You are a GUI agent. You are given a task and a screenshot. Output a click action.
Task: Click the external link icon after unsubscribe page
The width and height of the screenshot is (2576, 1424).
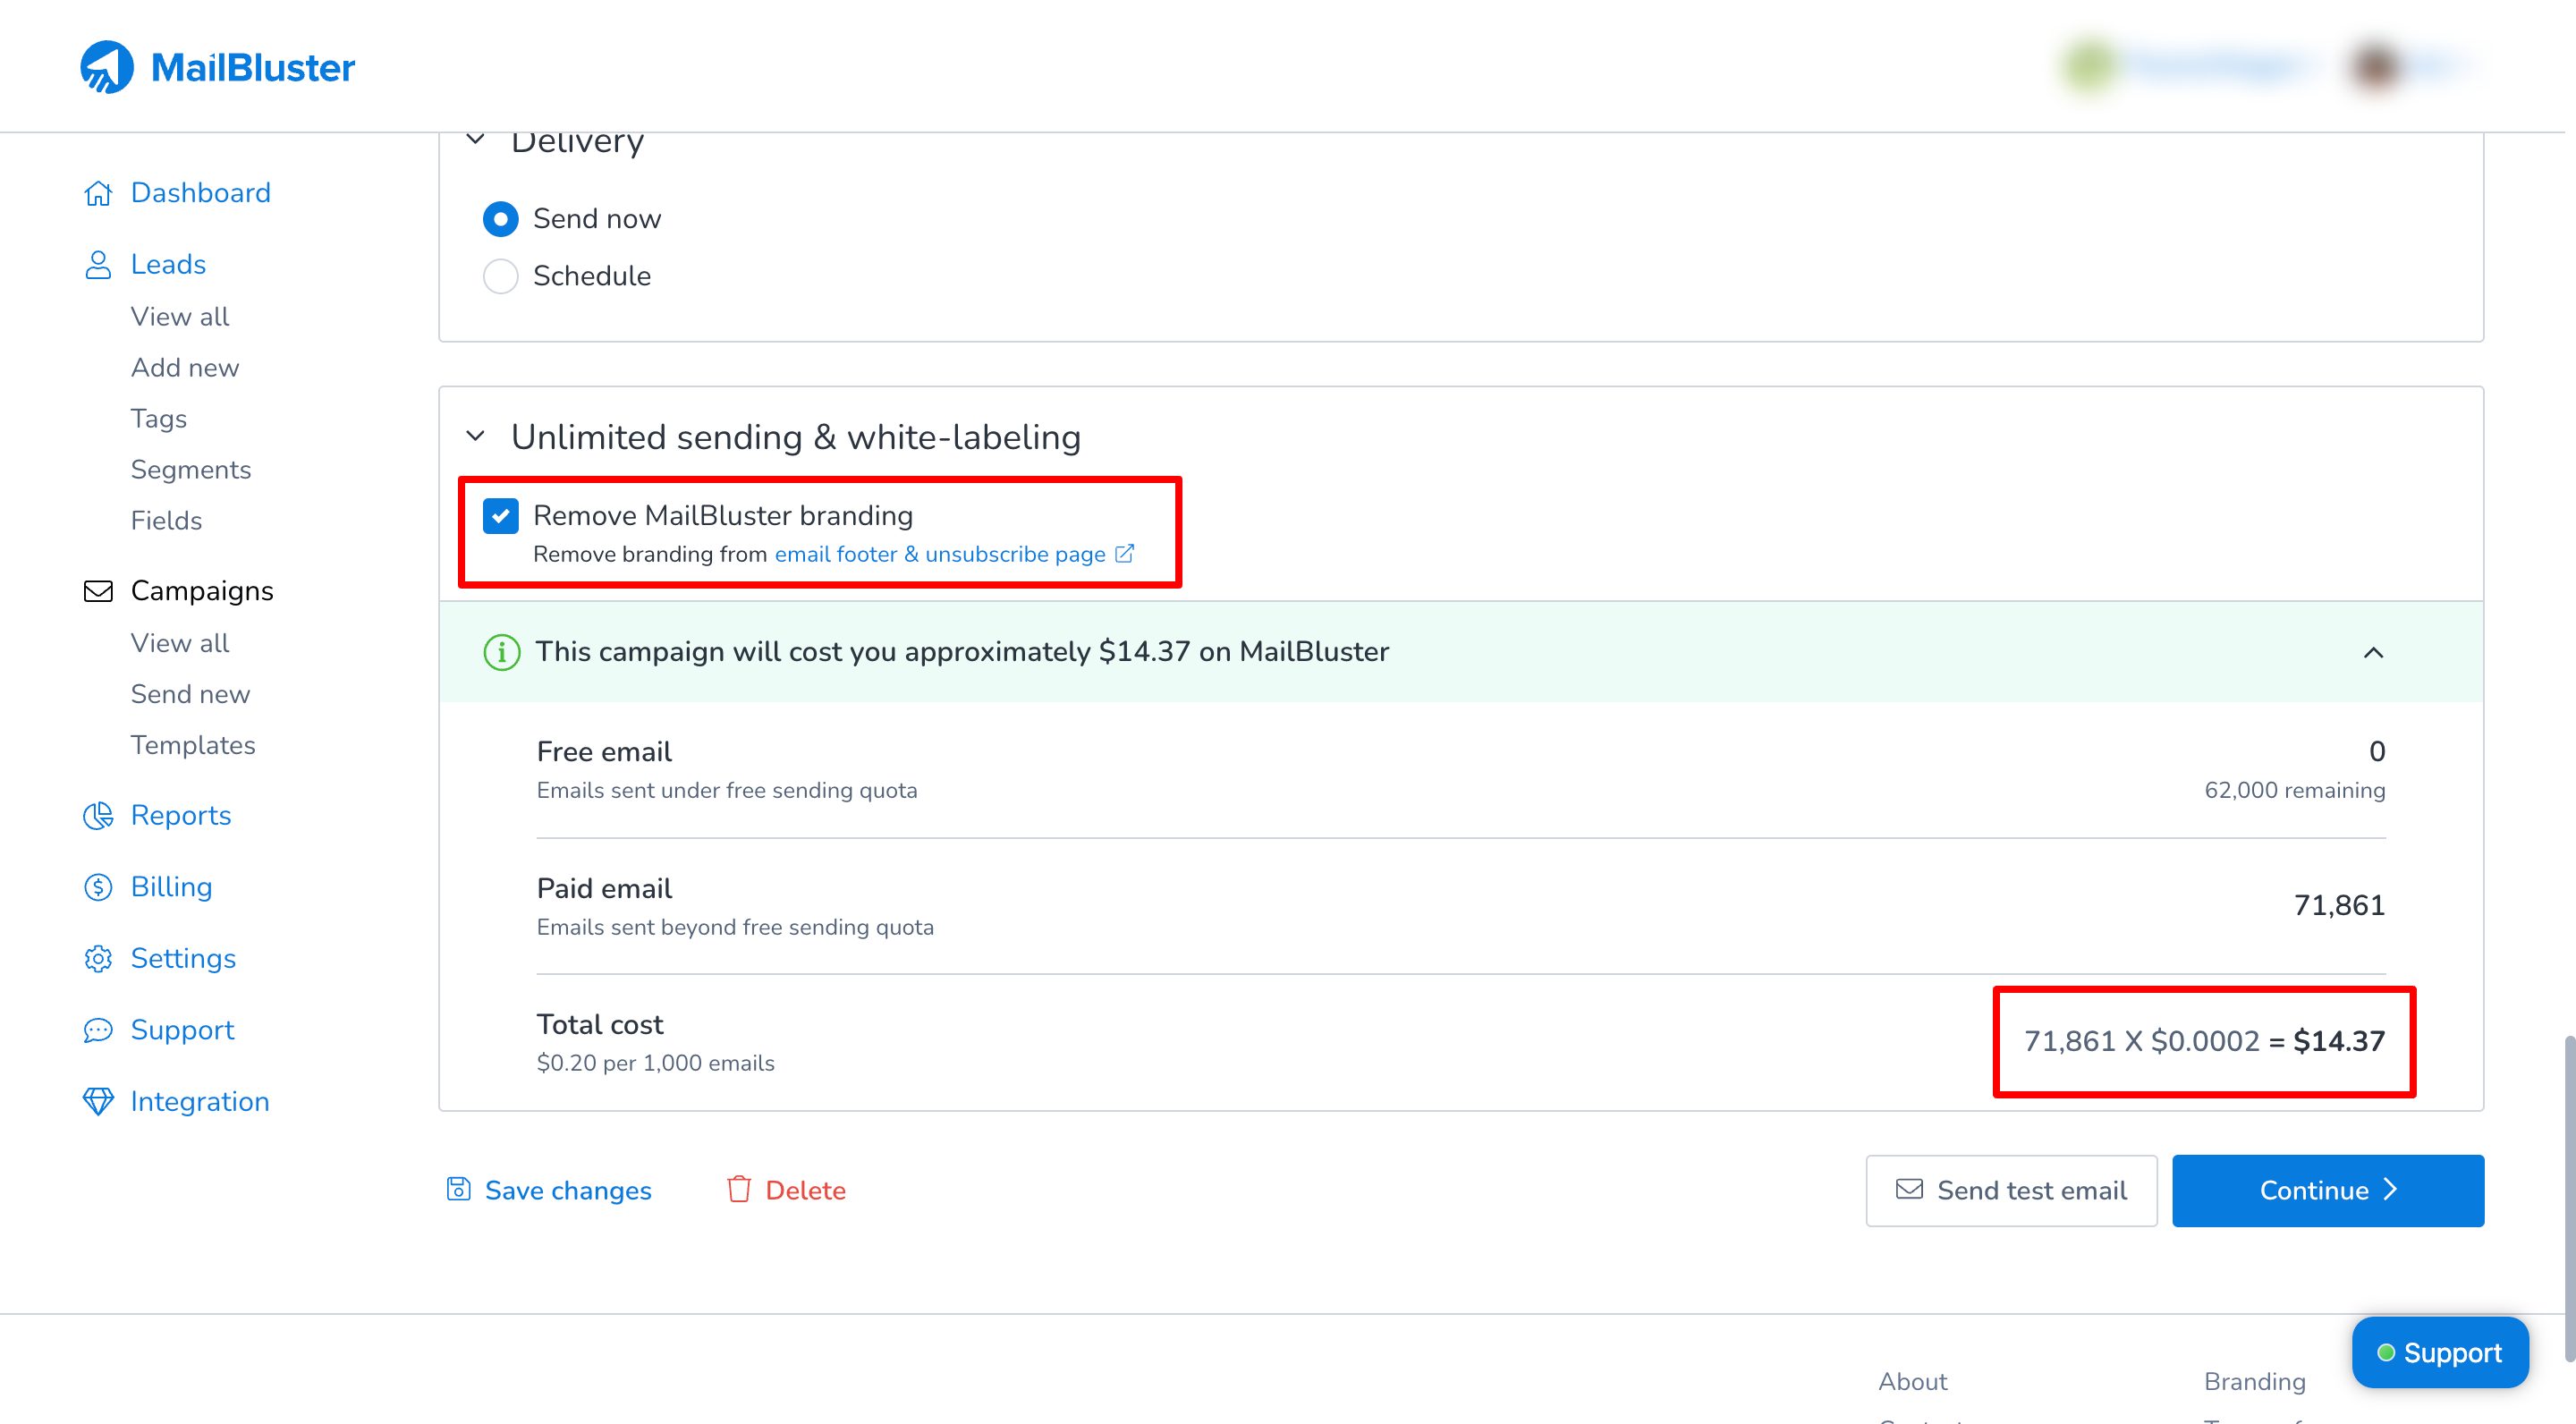(x=1124, y=553)
